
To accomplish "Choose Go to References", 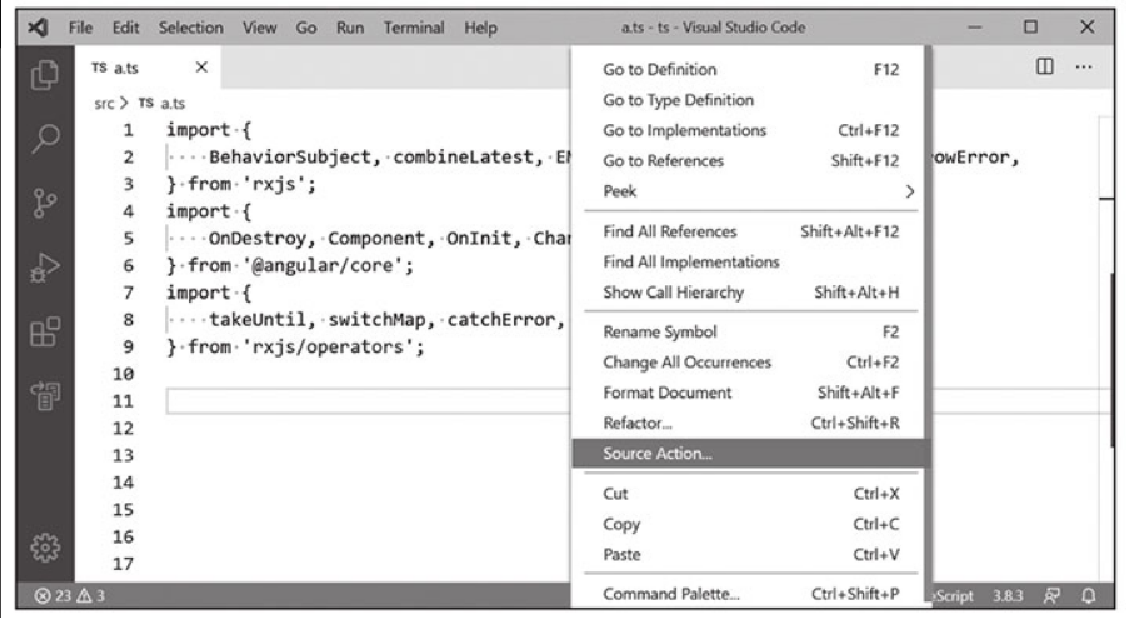I will coord(750,161).
